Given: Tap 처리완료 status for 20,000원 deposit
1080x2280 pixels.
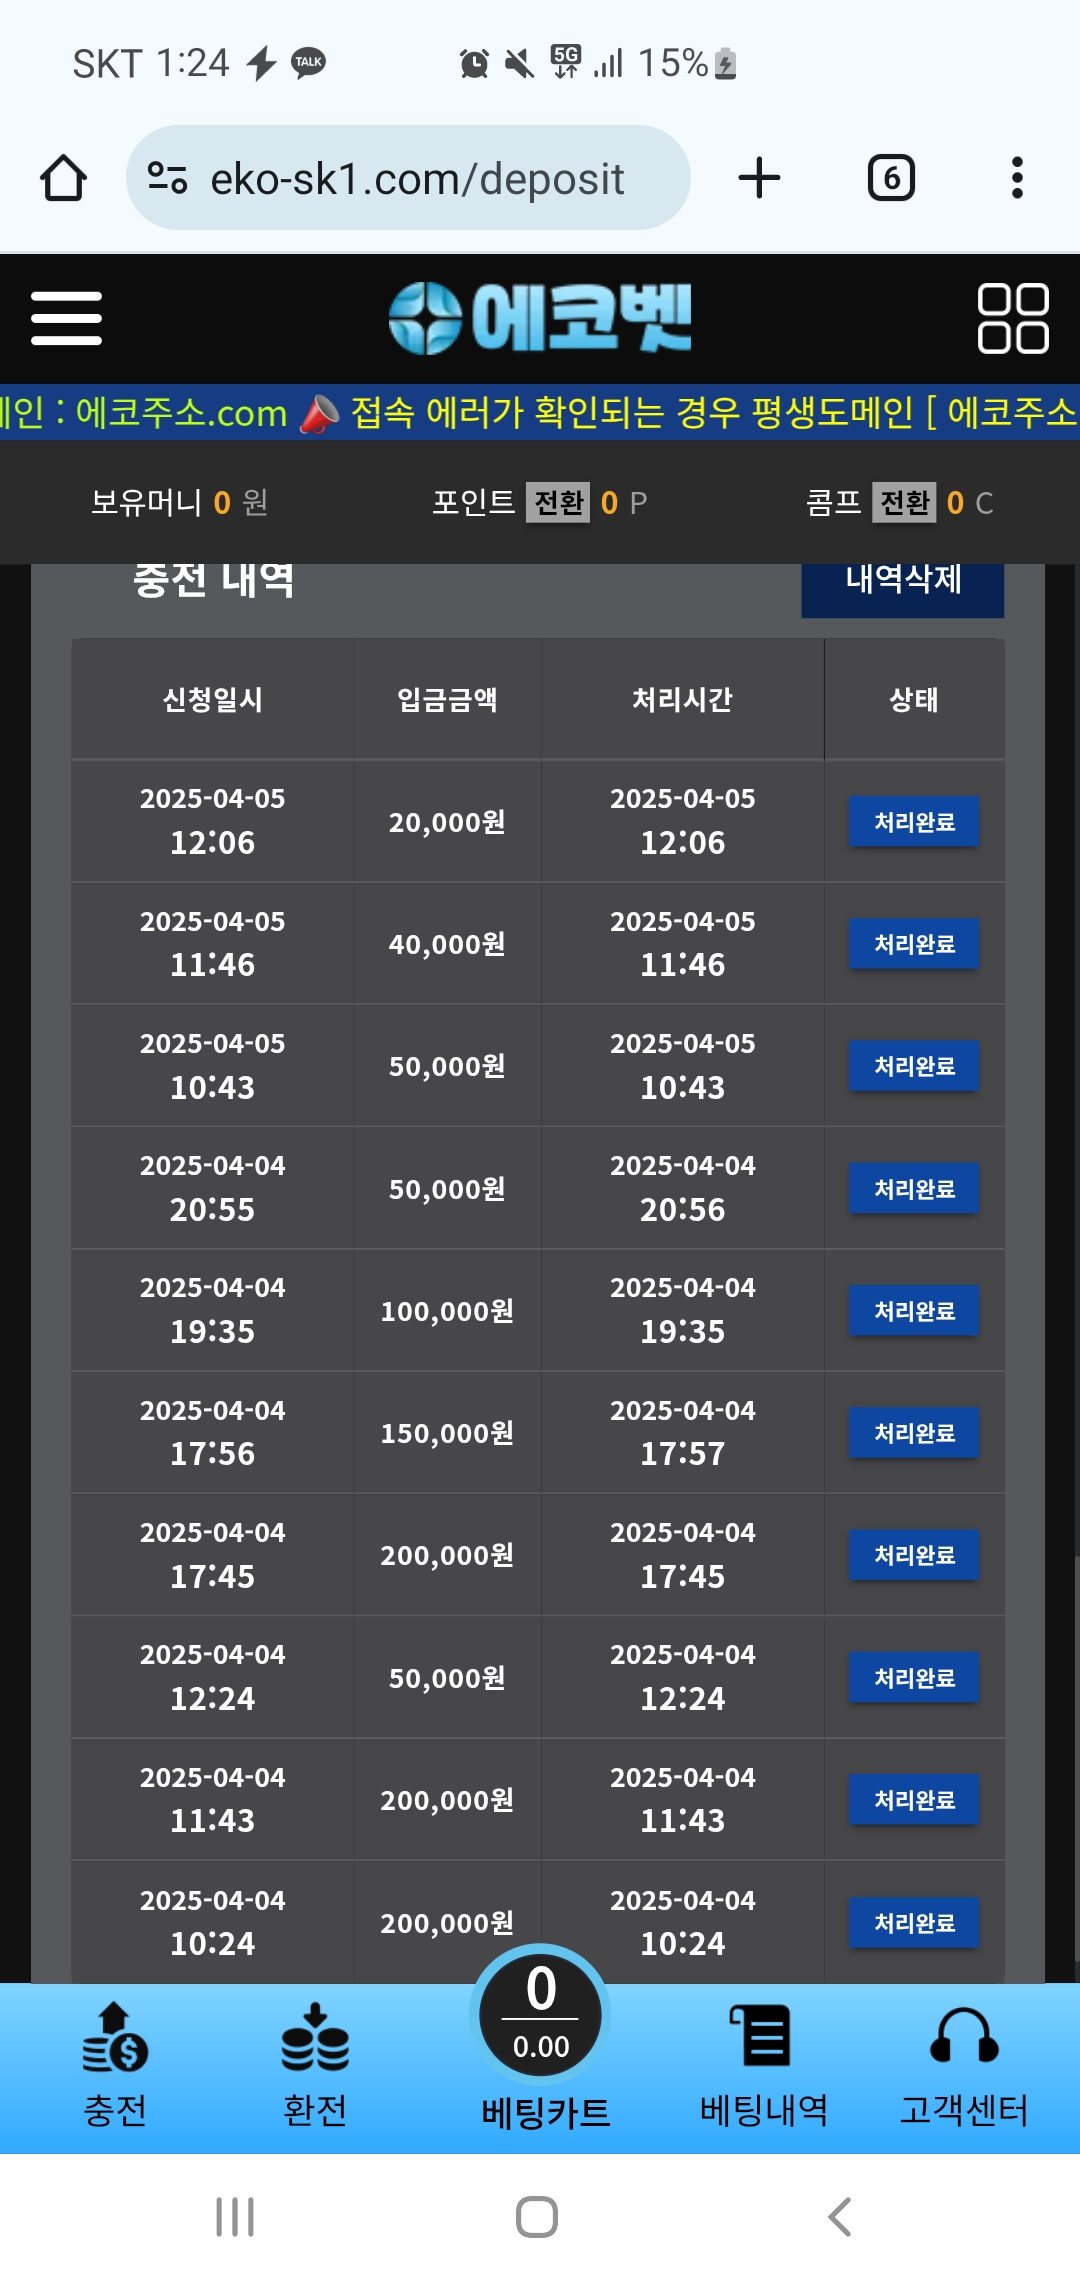Looking at the screenshot, I should tap(914, 822).
